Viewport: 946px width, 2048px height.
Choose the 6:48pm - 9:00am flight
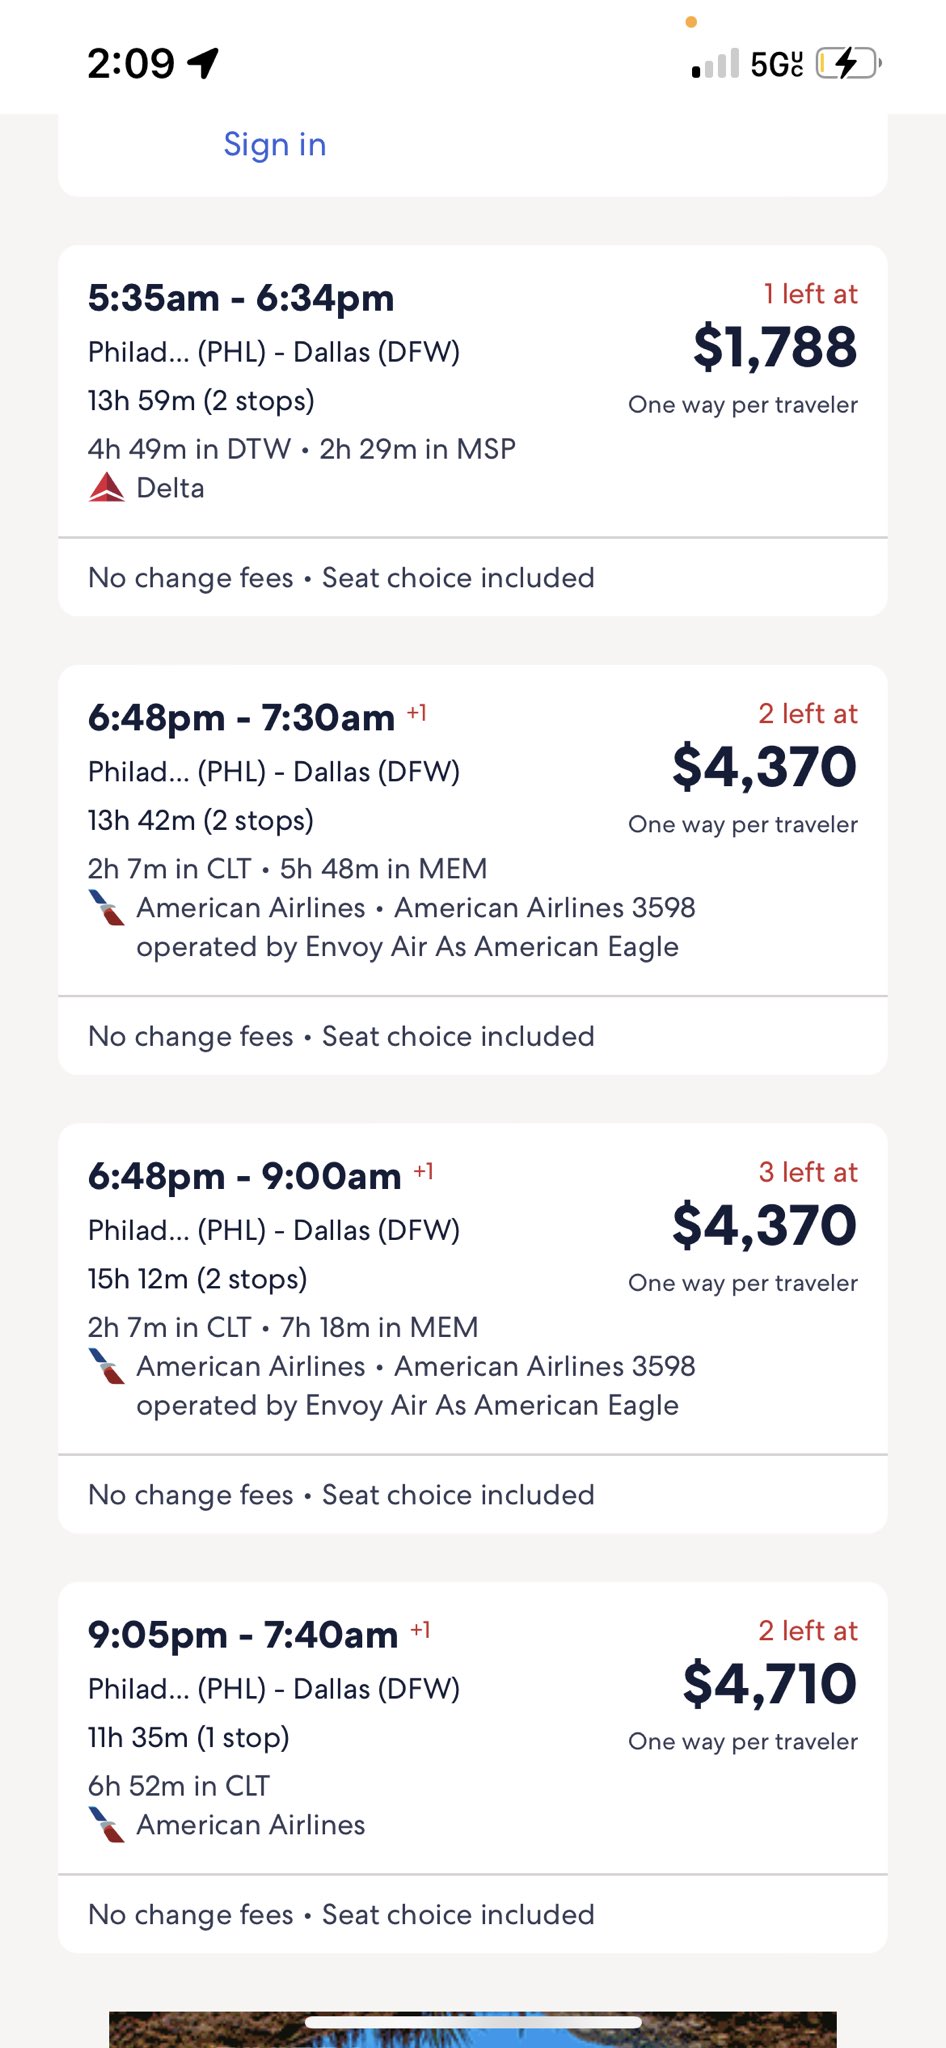473,1289
